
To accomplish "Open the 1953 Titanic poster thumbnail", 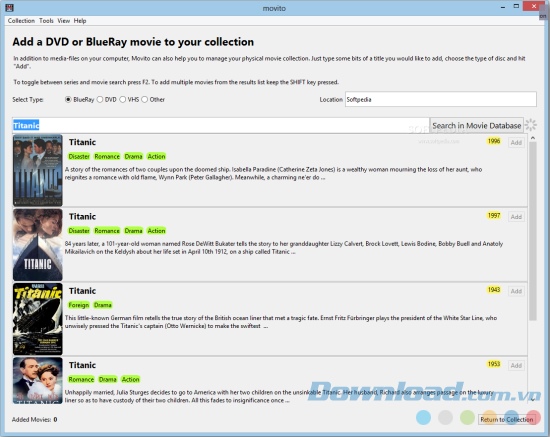I will click(x=38, y=381).
